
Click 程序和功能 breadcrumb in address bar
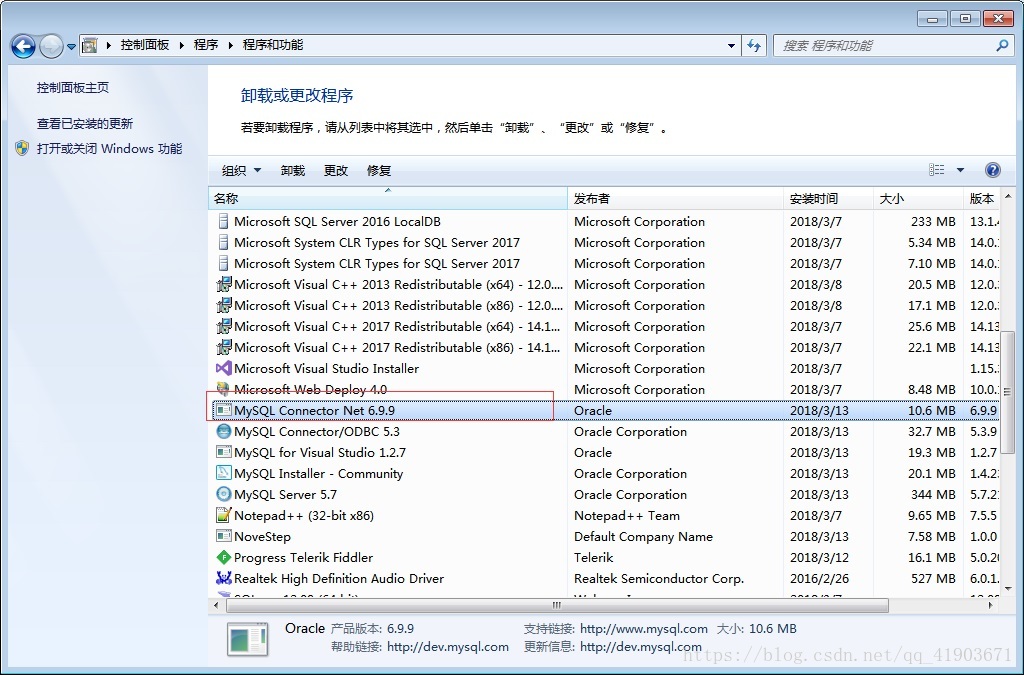tap(273, 45)
